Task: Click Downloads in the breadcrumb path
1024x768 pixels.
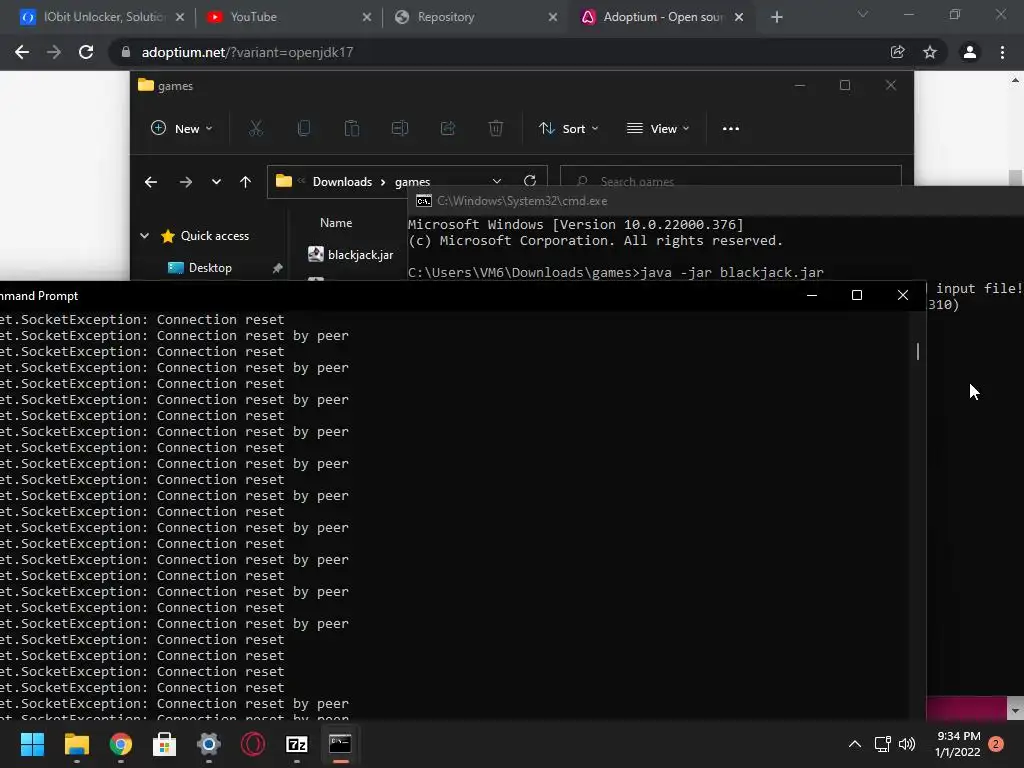Action: point(342,182)
